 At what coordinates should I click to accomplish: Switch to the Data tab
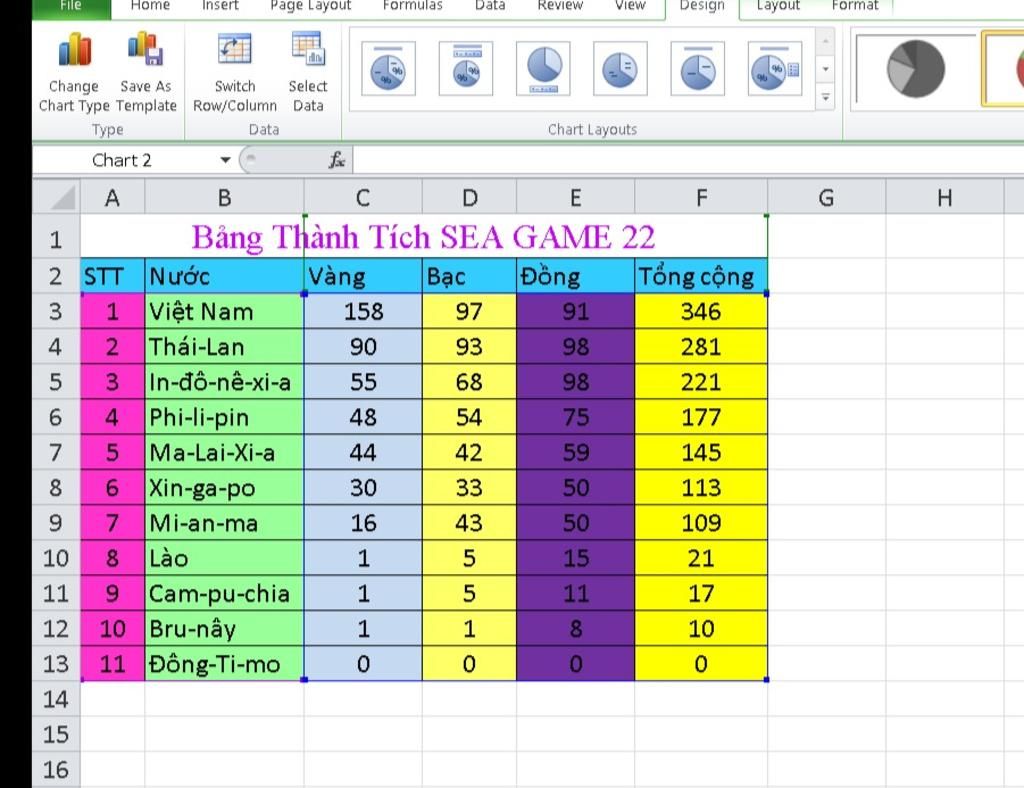(490, 6)
